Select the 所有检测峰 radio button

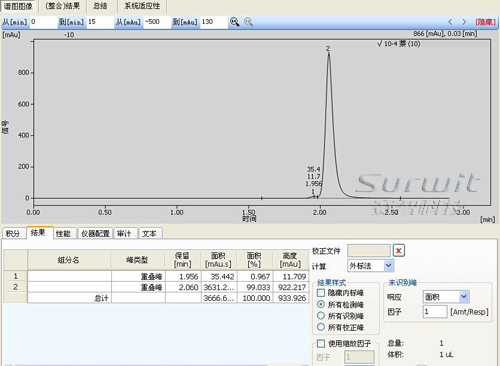(321, 304)
